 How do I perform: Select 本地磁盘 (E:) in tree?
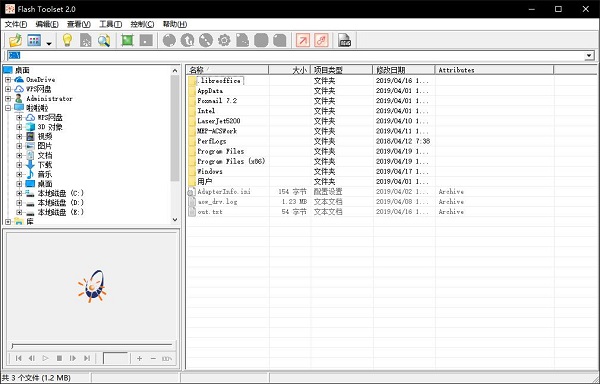click(x=60, y=212)
